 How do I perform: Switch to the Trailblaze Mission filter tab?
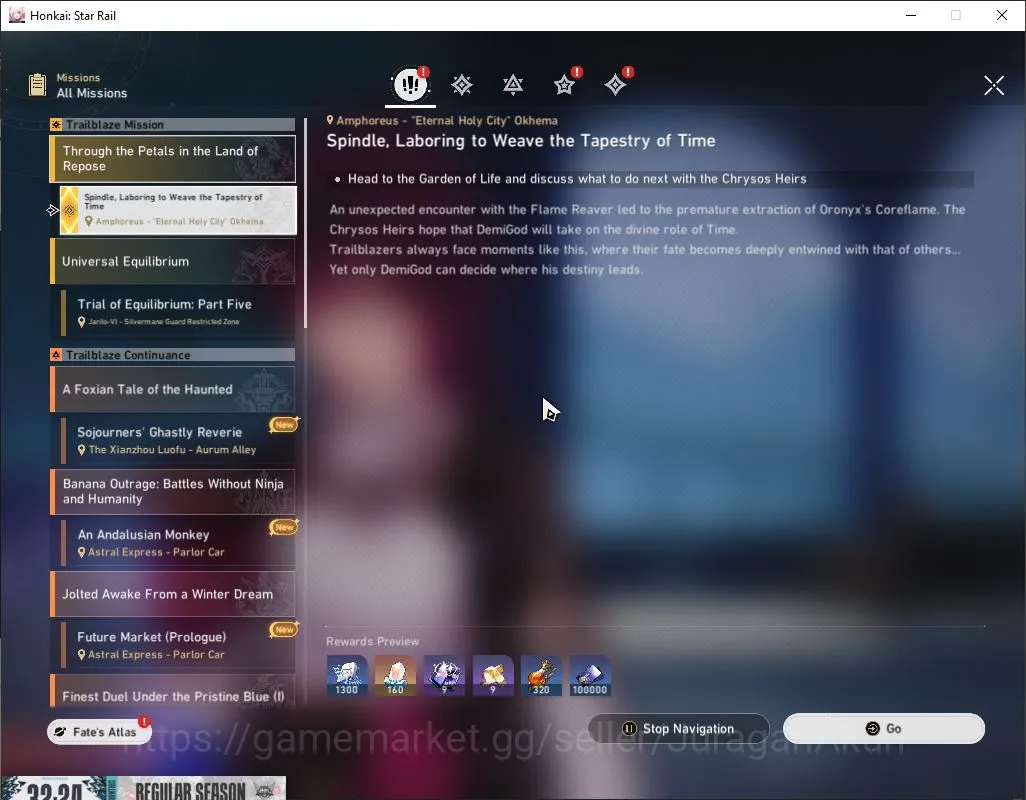(x=462, y=84)
